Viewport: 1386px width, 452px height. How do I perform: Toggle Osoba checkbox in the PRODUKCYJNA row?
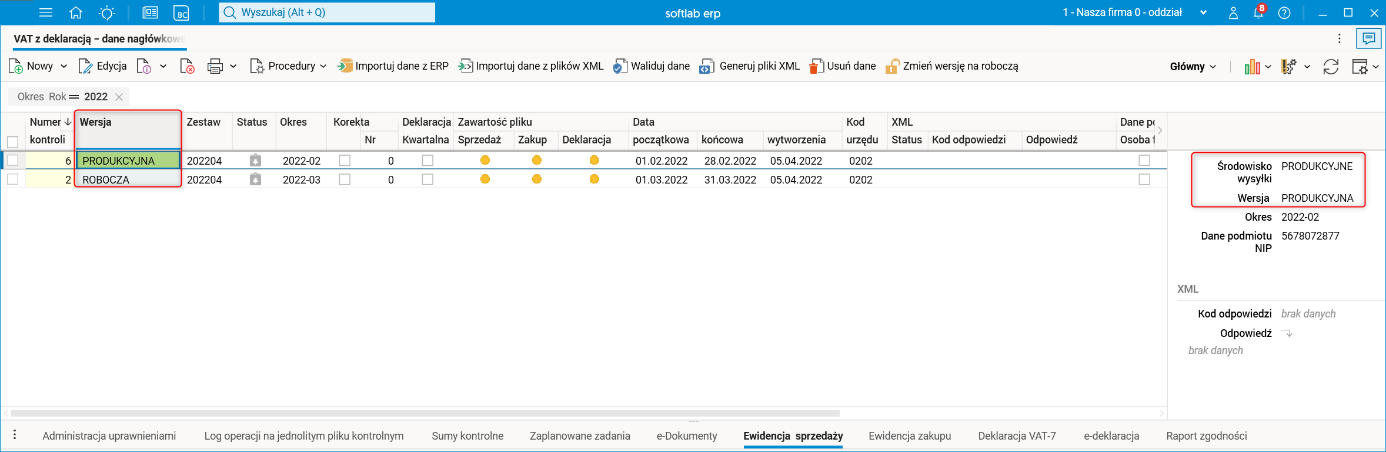point(1144,160)
